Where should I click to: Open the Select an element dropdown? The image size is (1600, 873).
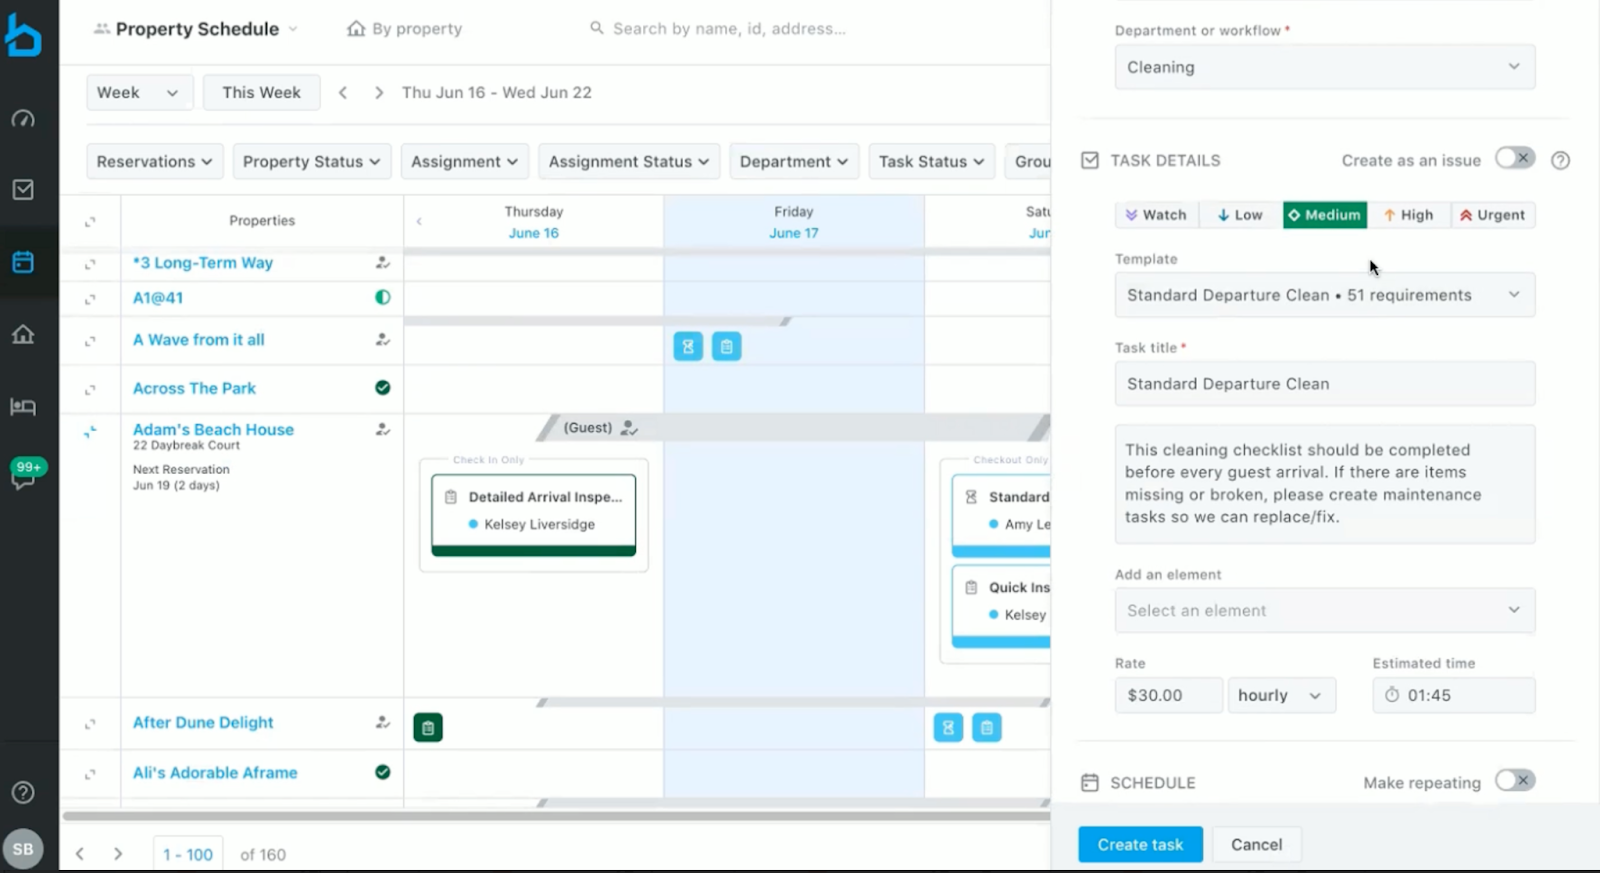point(1324,611)
